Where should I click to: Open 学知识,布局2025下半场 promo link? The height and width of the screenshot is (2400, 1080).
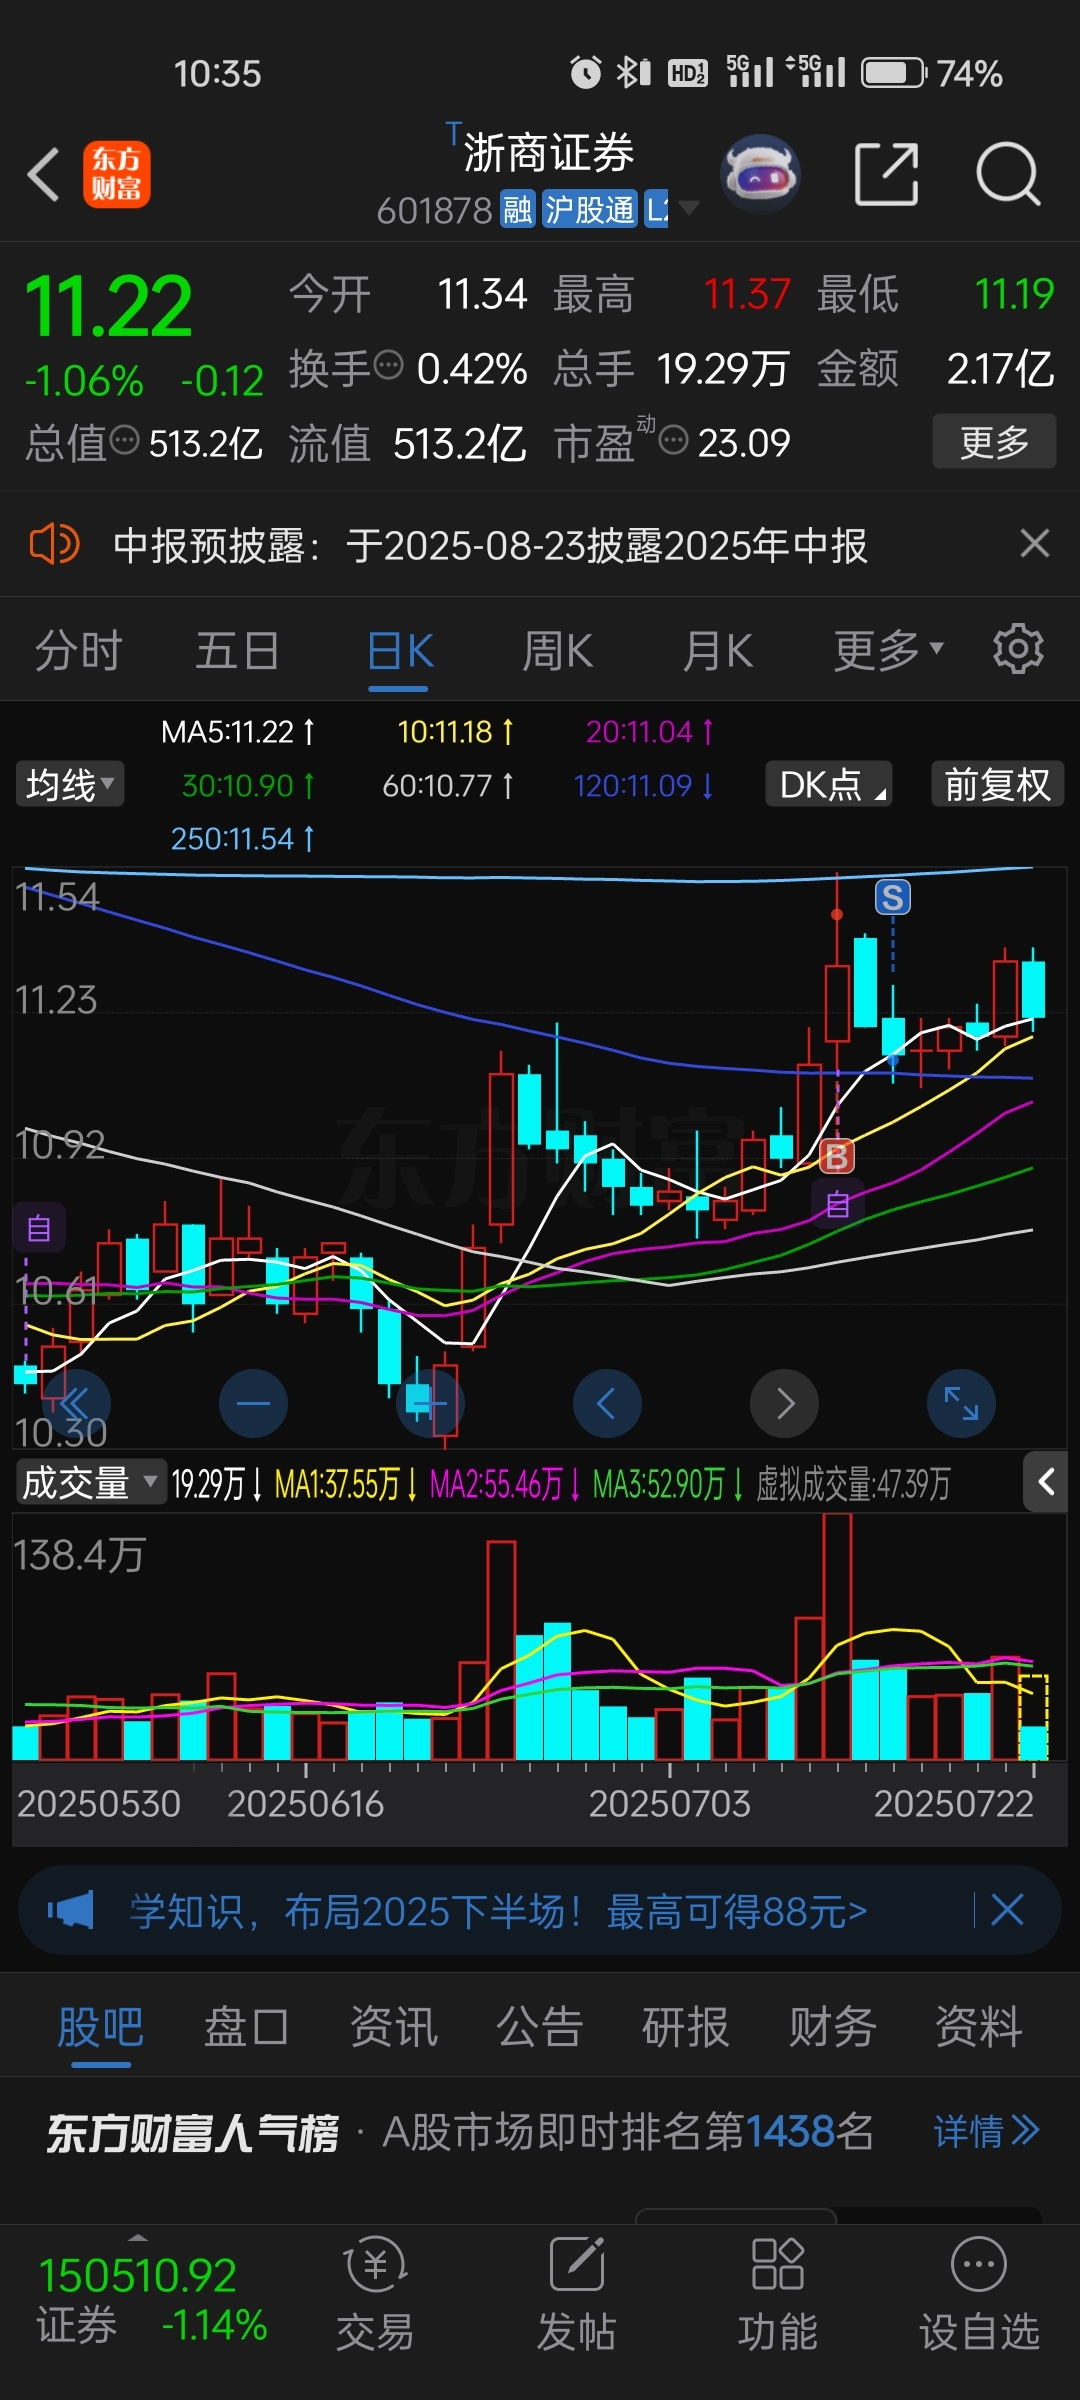(498, 1911)
